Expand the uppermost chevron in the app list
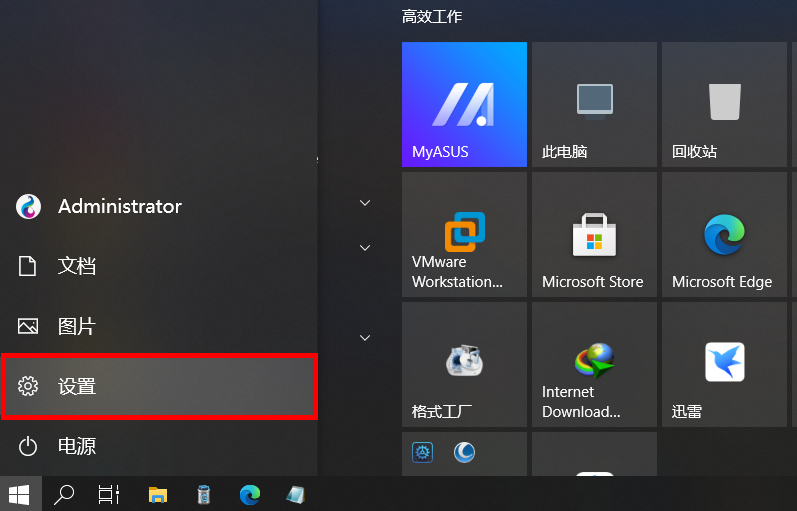 365,203
